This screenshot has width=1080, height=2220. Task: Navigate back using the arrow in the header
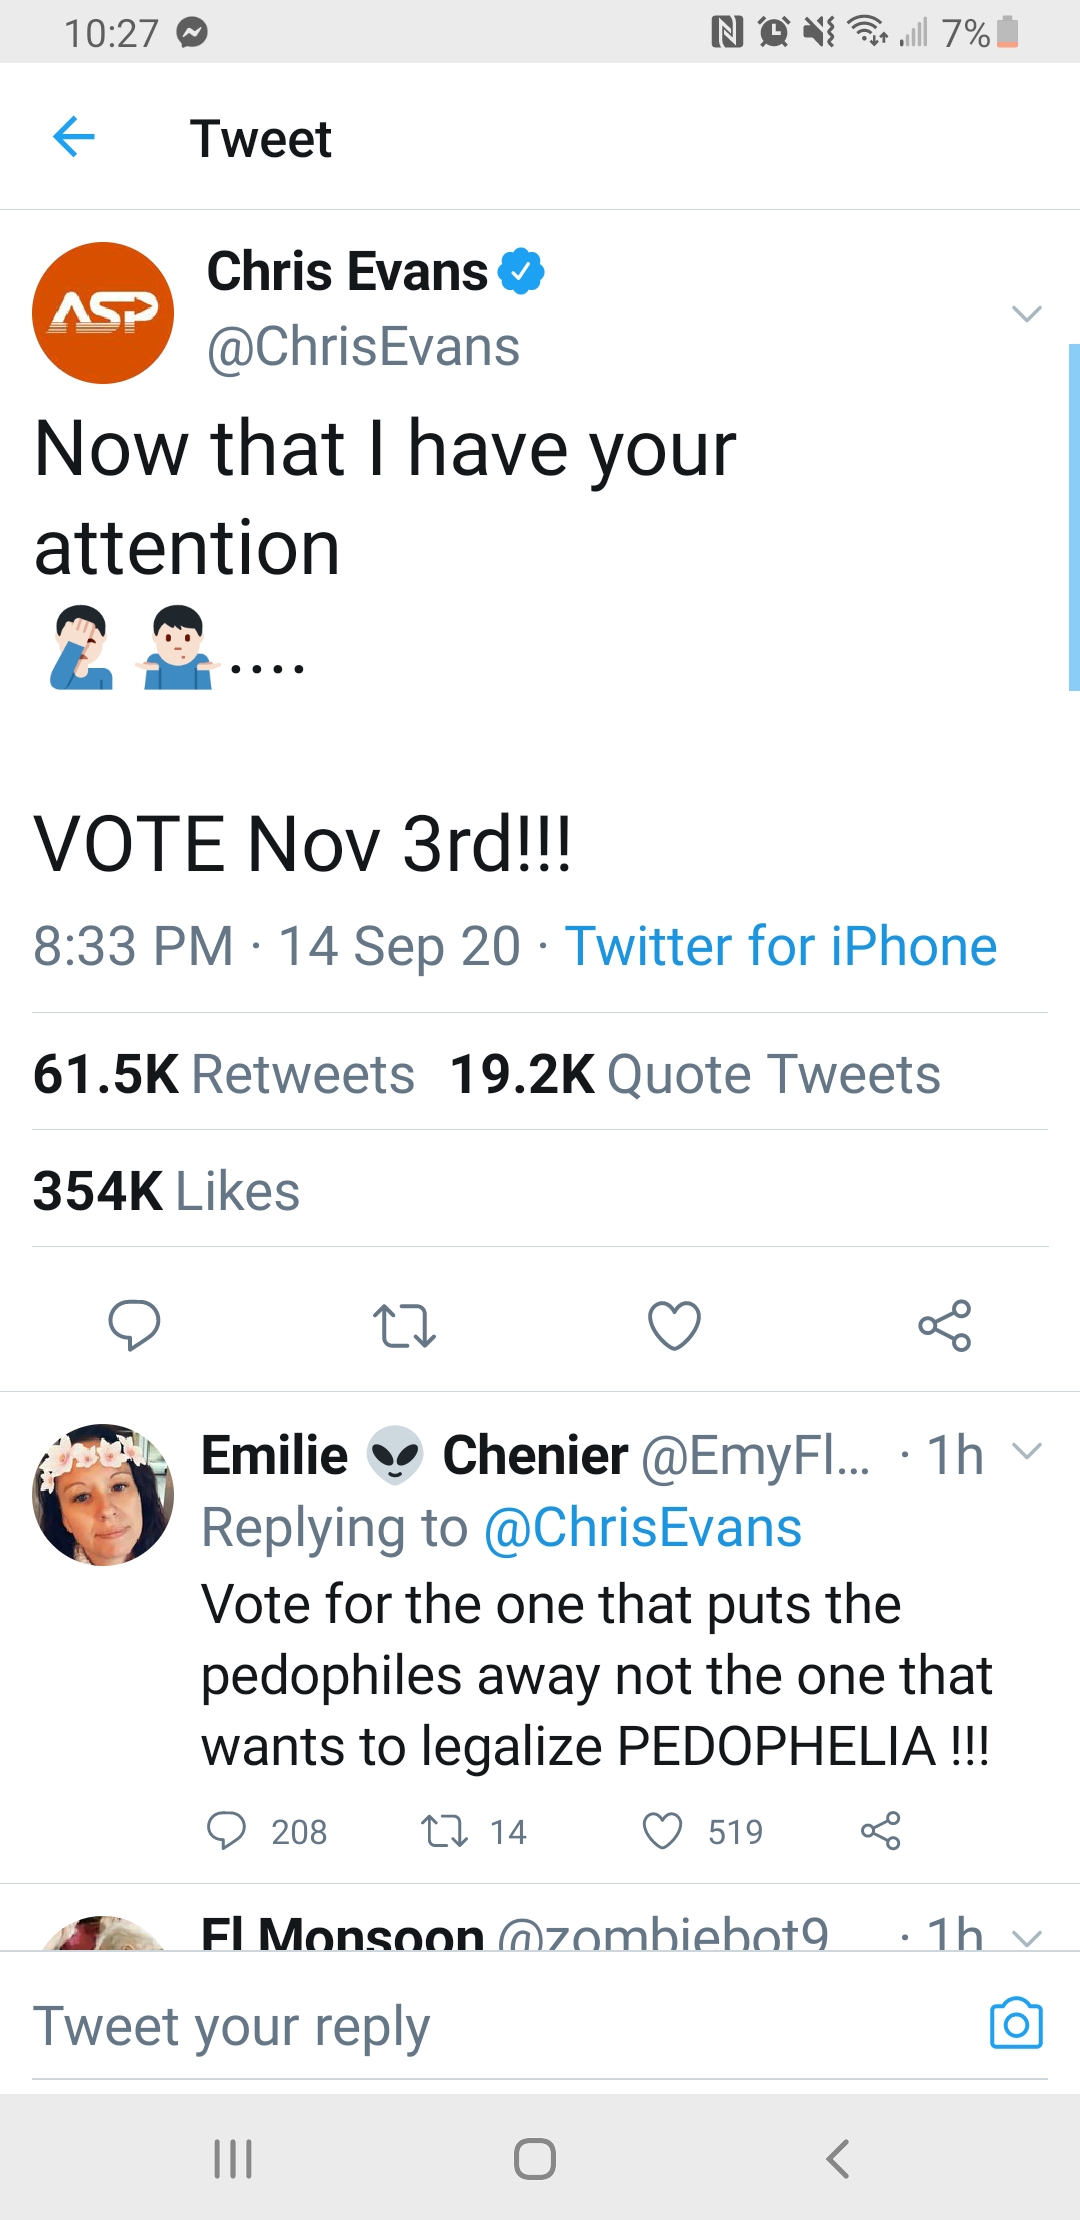[73, 138]
